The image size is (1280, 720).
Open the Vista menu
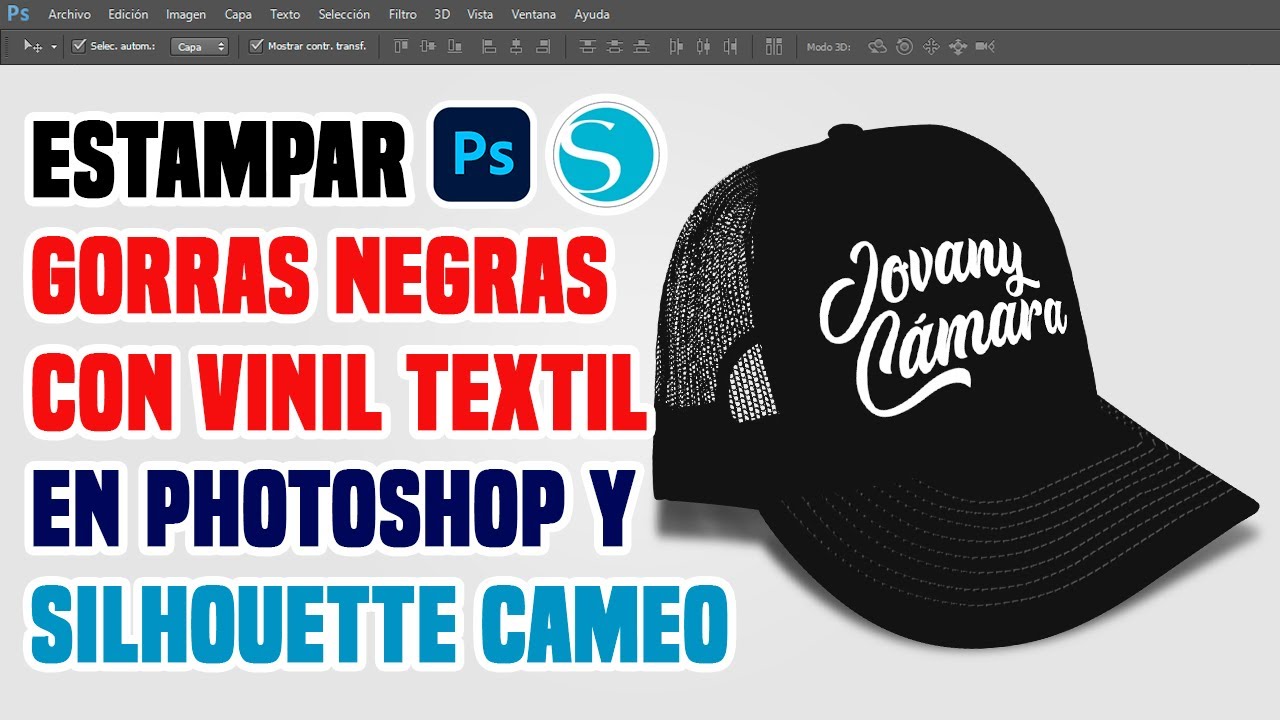[x=480, y=15]
